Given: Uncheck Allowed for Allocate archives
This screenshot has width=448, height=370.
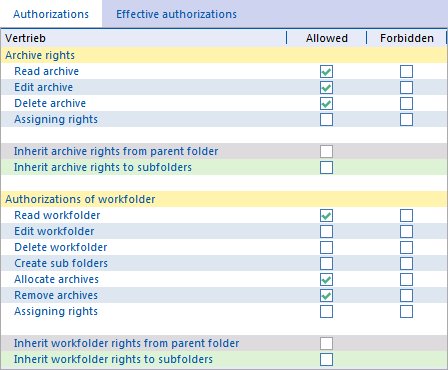Looking at the screenshot, I should (x=326, y=279).
